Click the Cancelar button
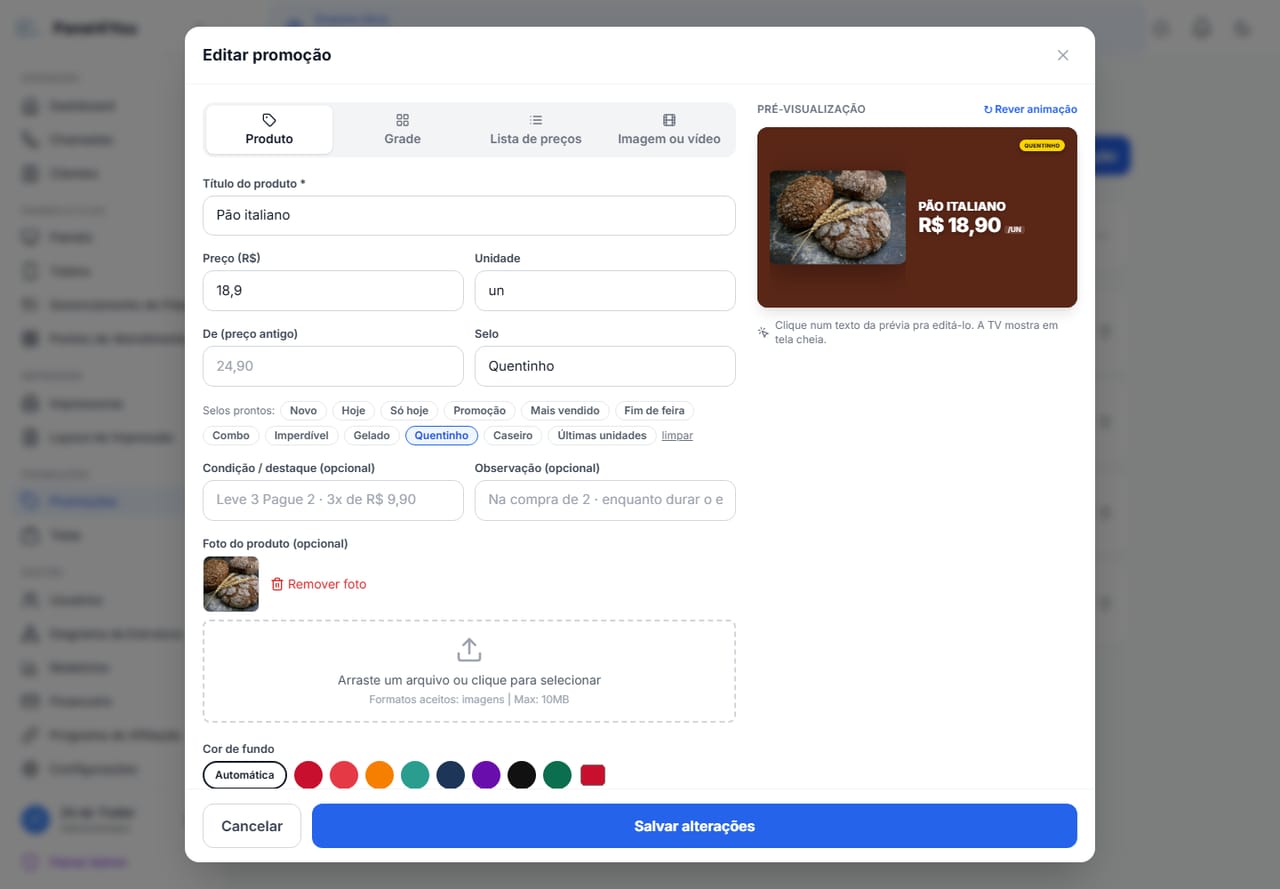This screenshot has width=1280, height=889. [252, 826]
